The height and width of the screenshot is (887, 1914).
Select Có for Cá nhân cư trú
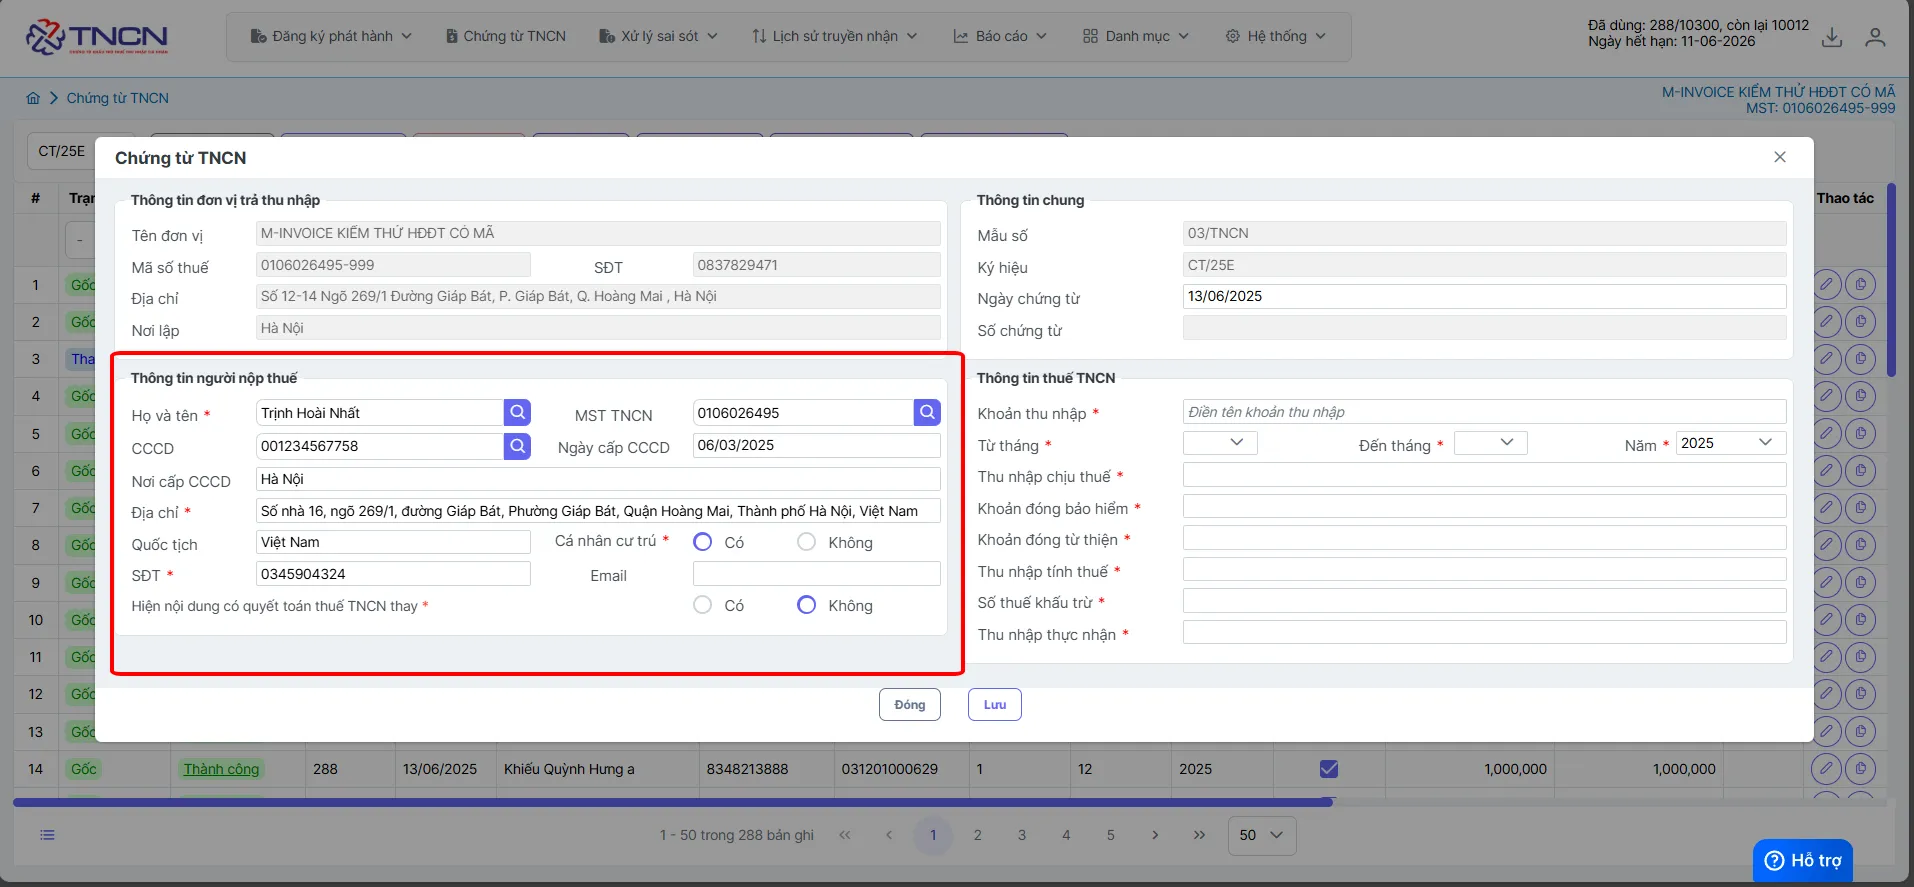pyautogui.click(x=703, y=542)
